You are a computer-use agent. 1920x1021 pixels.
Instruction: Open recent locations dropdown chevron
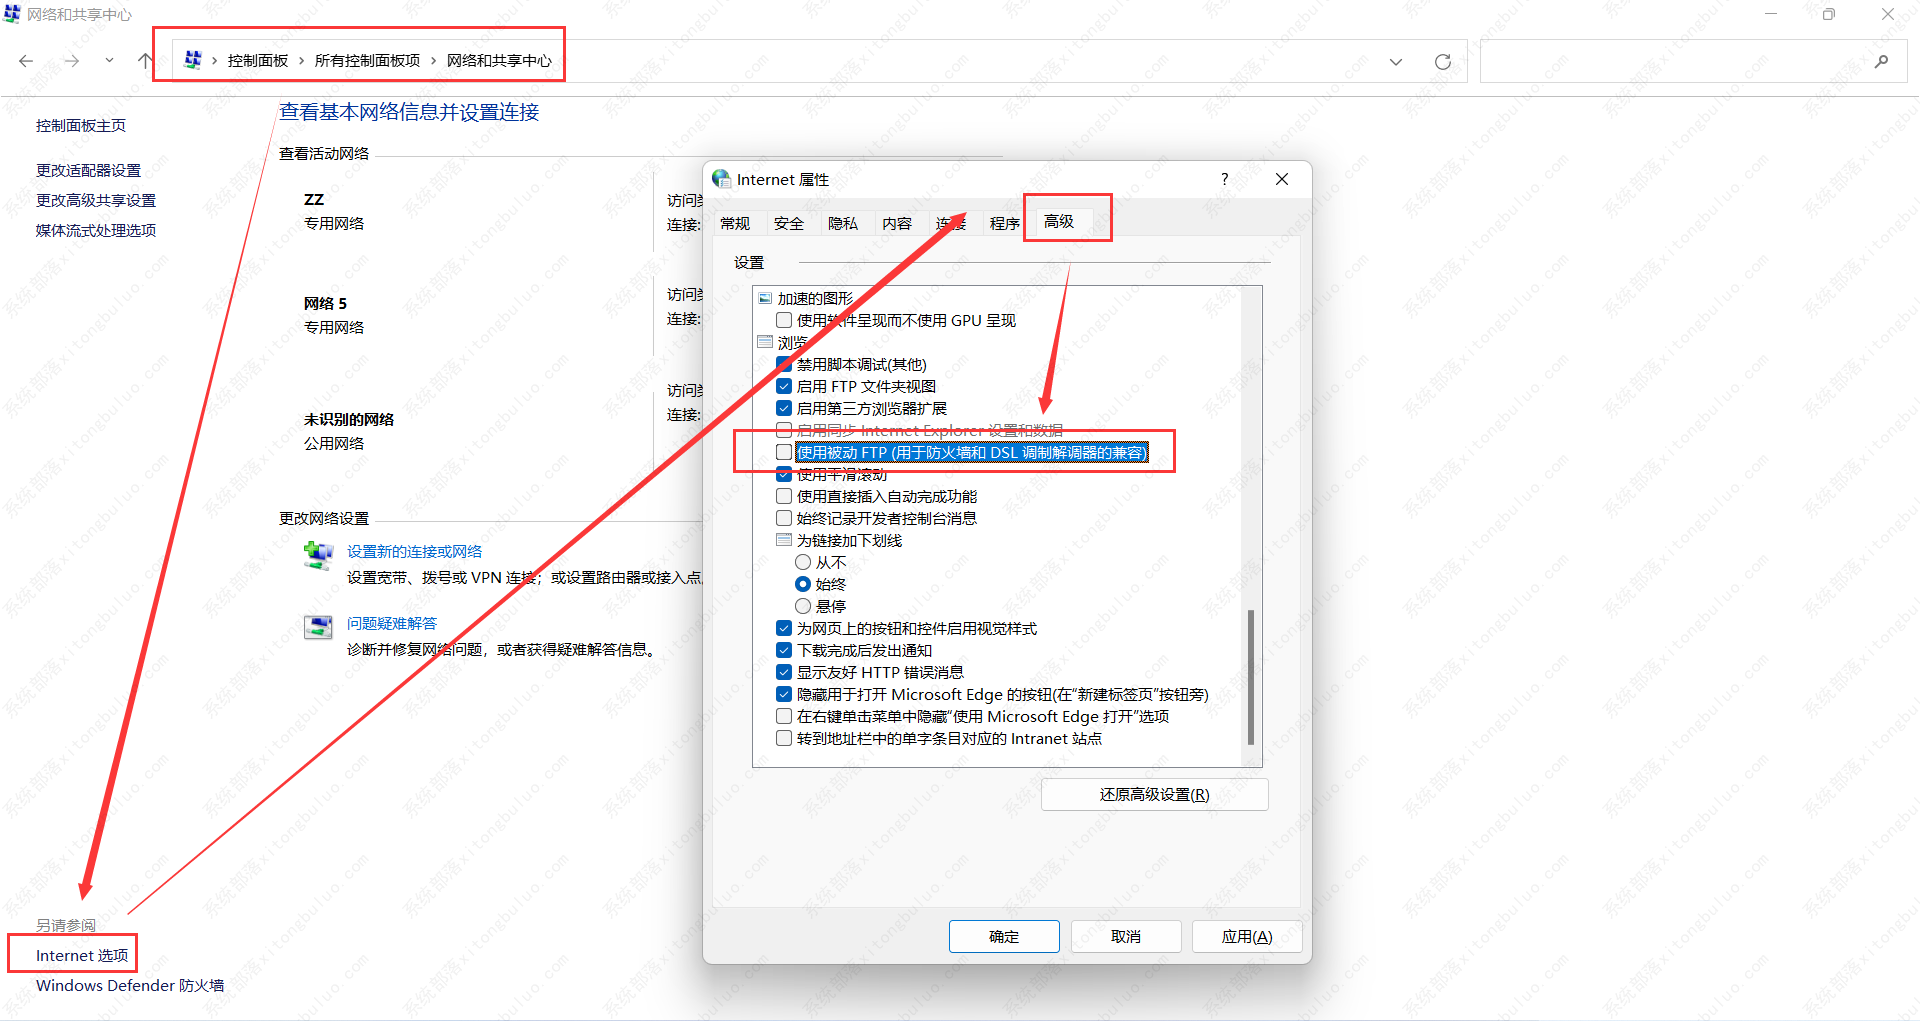point(109,61)
